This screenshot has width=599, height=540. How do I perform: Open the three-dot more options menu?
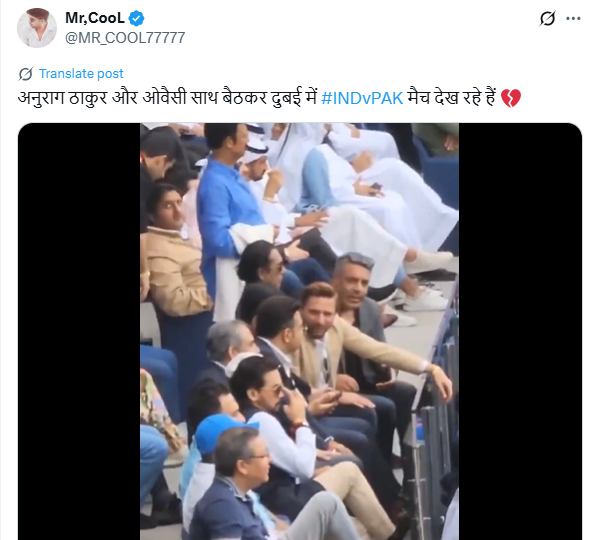pos(573,18)
